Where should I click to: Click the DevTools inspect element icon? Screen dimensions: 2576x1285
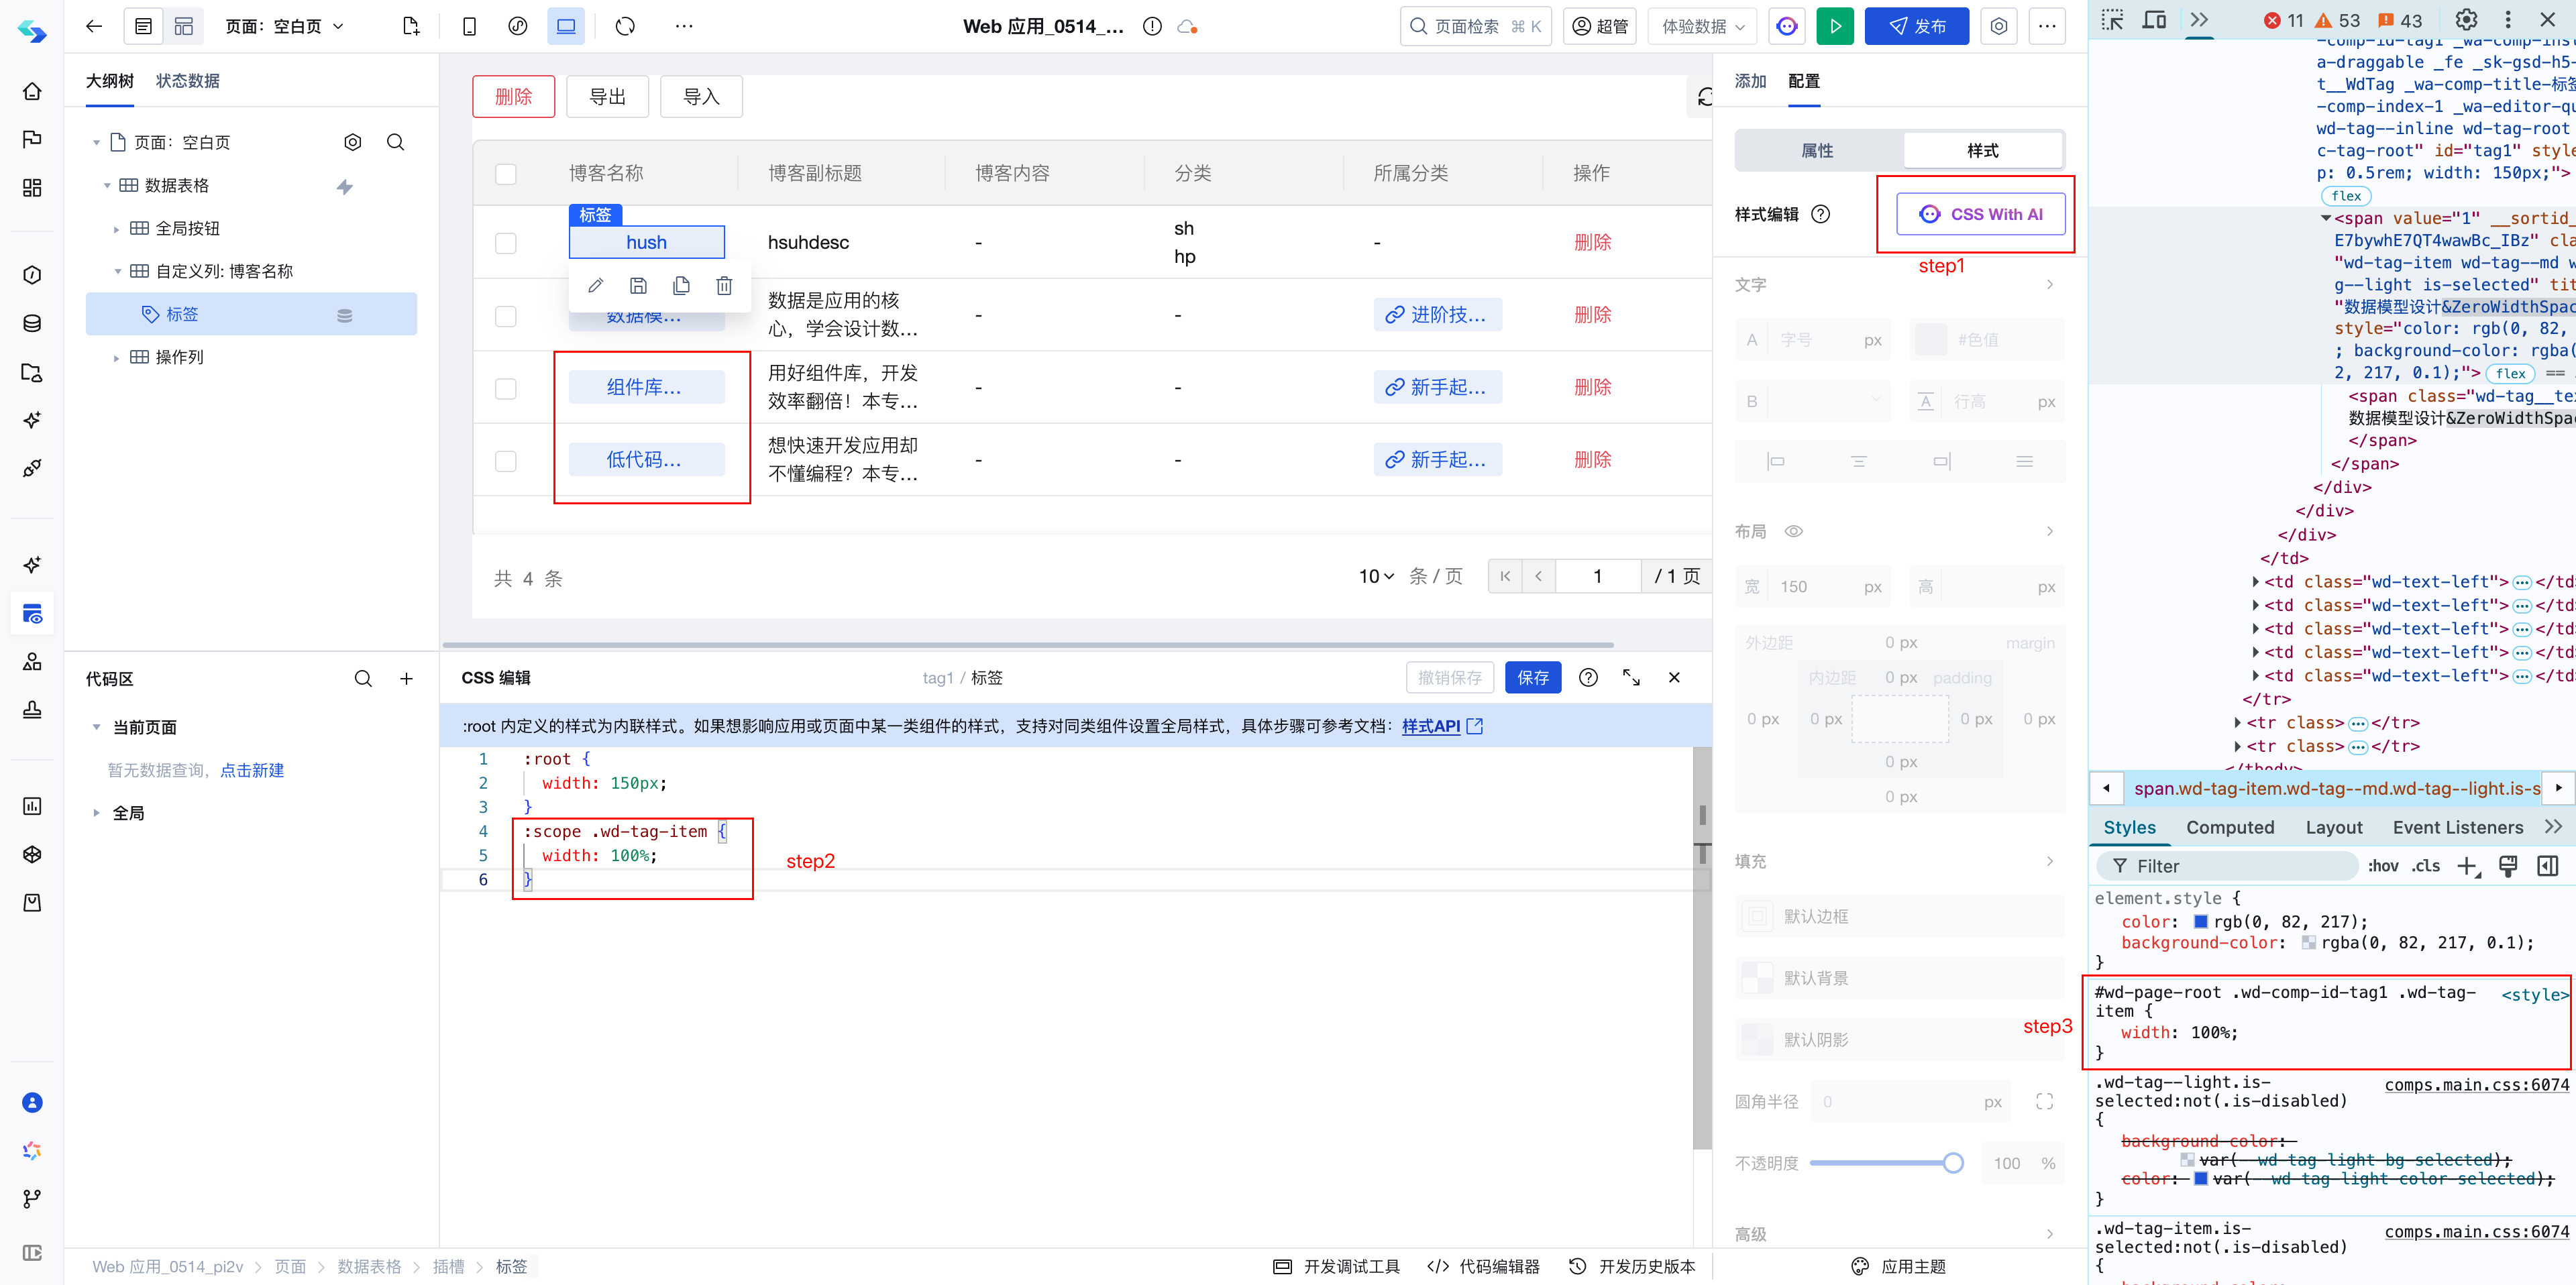pyautogui.click(x=2111, y=20)
